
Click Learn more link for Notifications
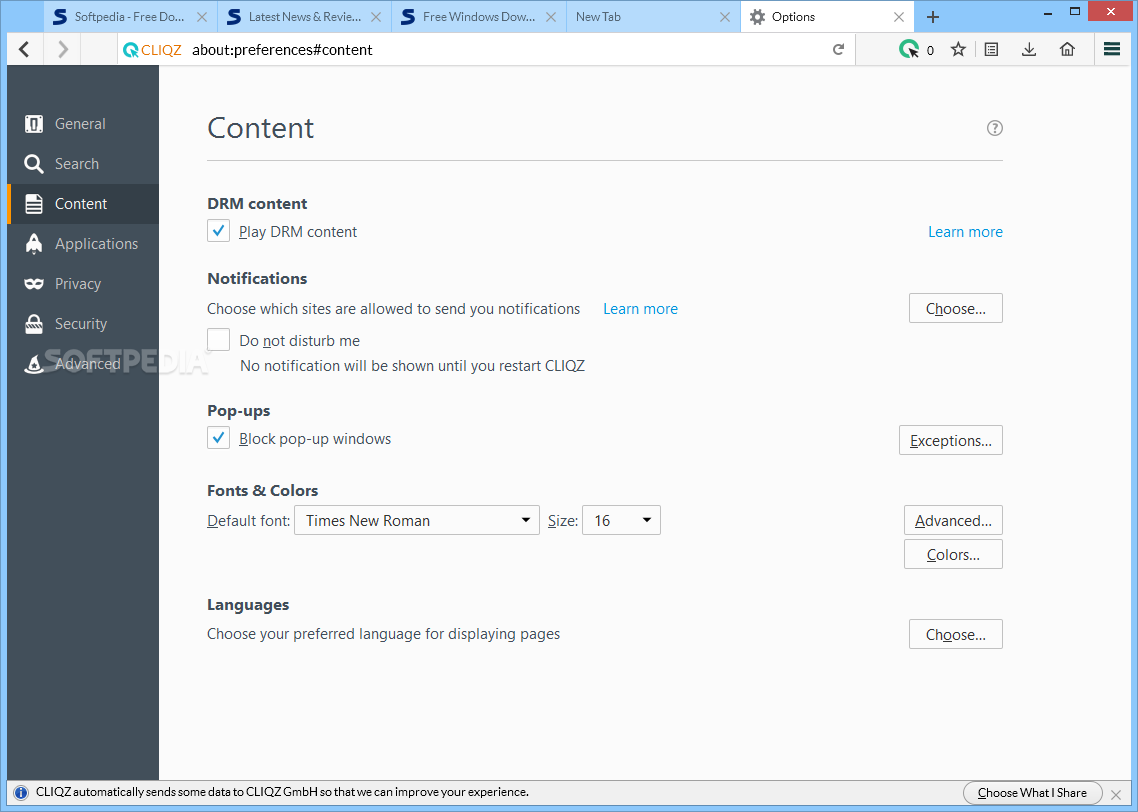(640, 308)
